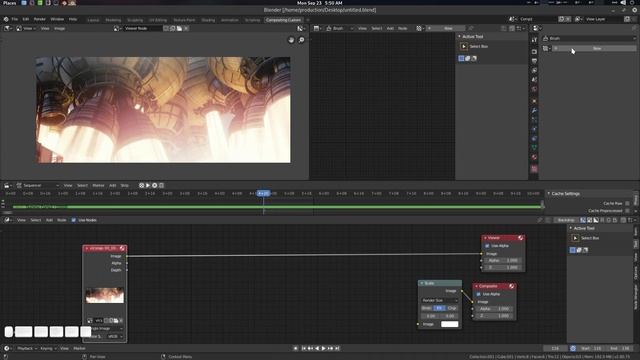Viewport: 640px width, 360px height.
Task: Open the Viewer Node image field
Action: tap(143, 29)
